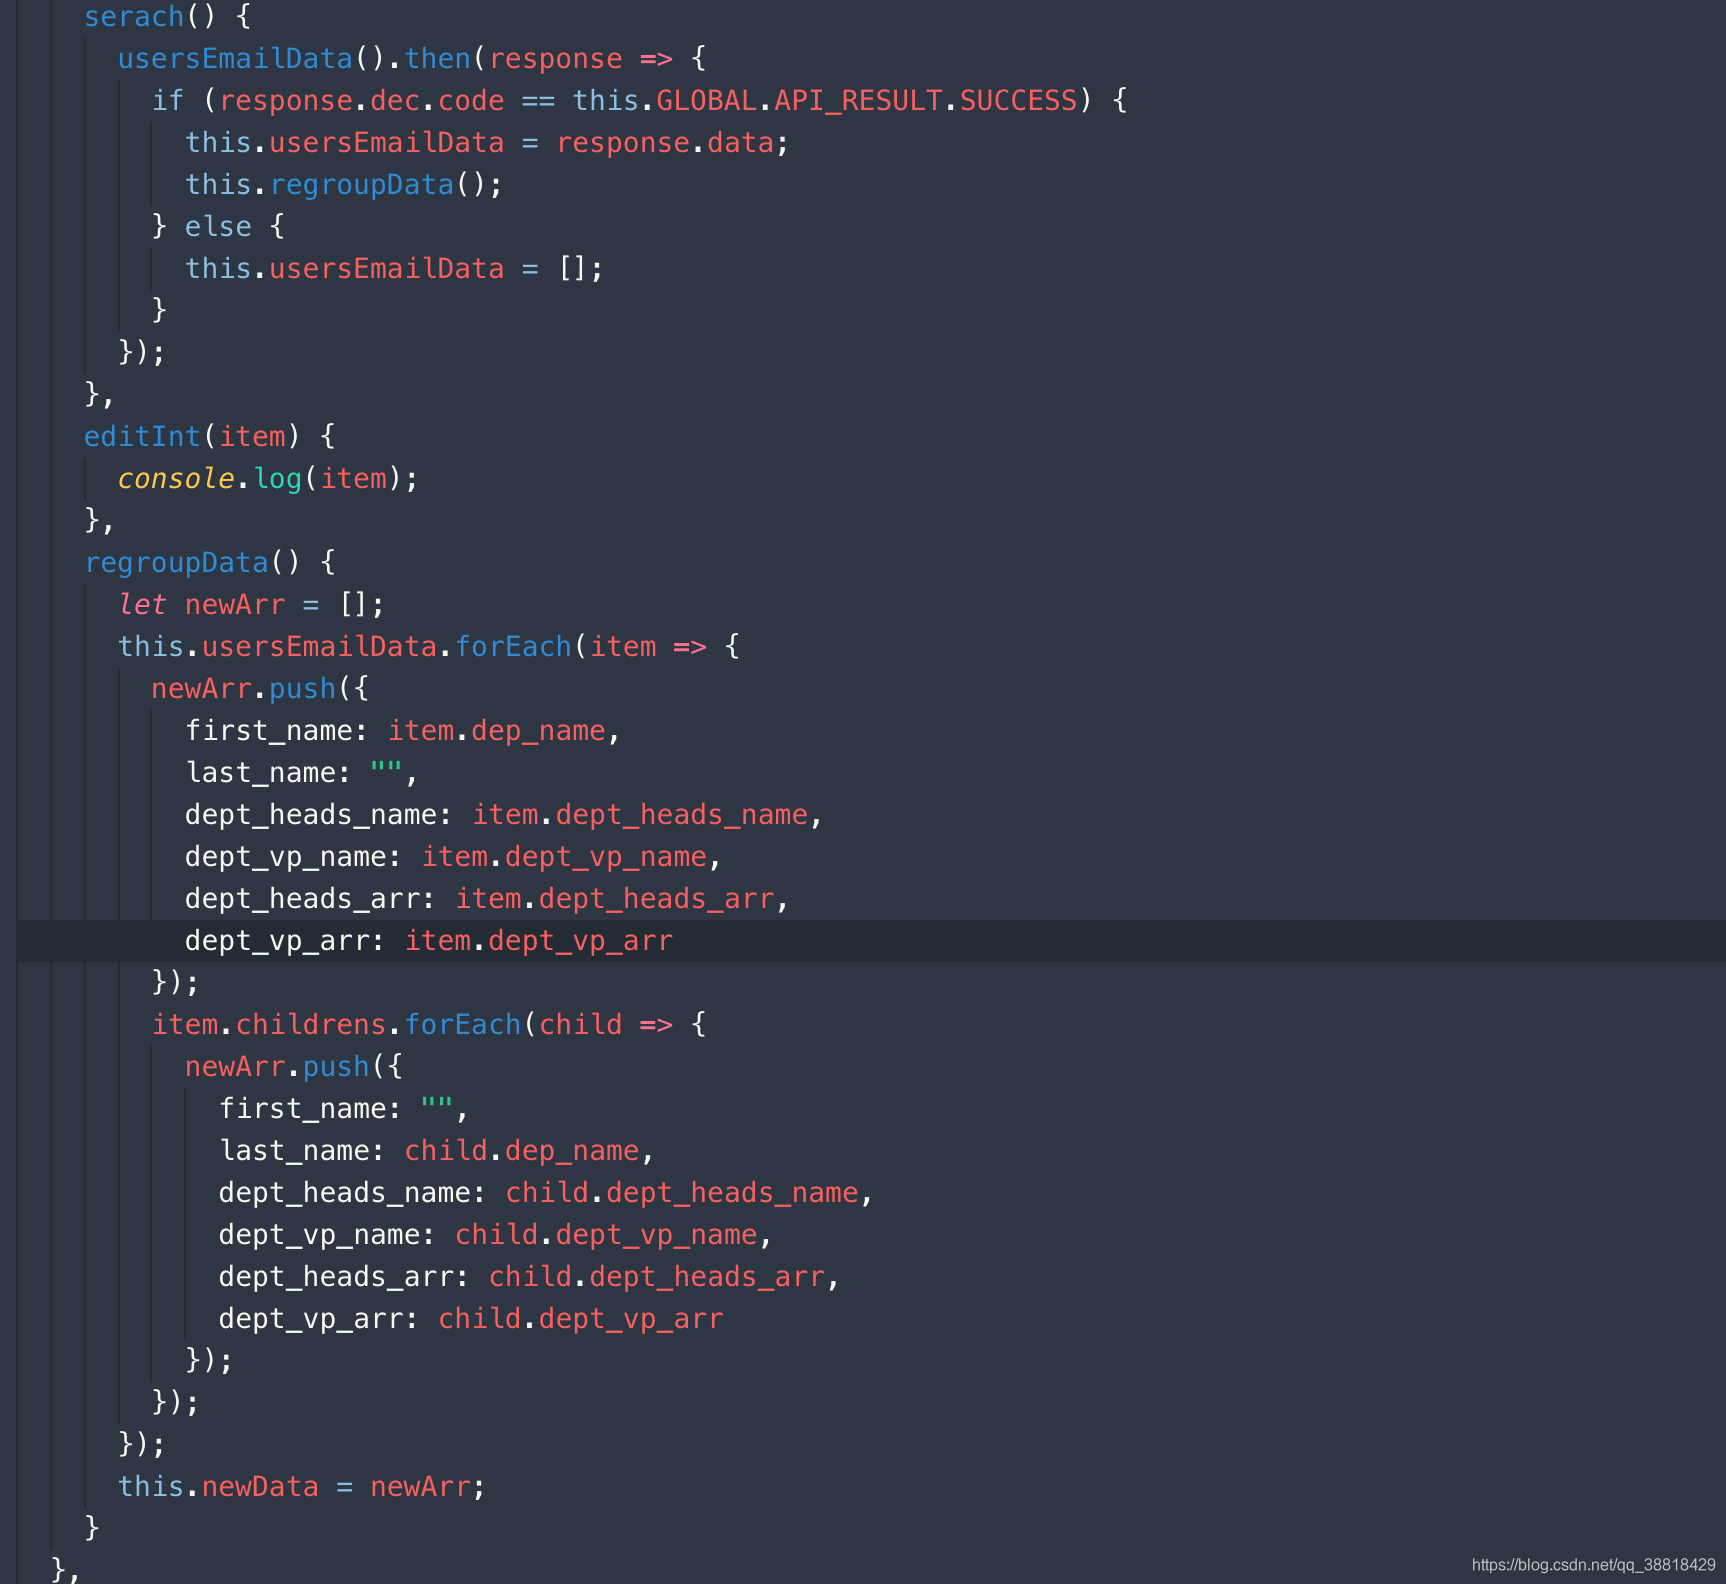Click editInt method name

click(x=142, y=436)
